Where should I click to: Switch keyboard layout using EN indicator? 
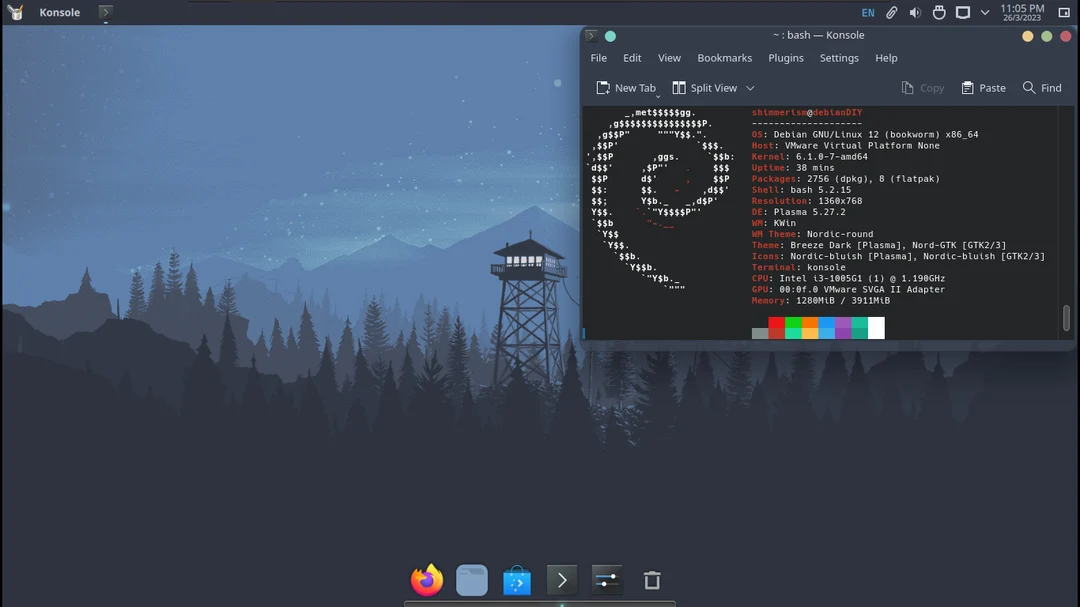868,12
